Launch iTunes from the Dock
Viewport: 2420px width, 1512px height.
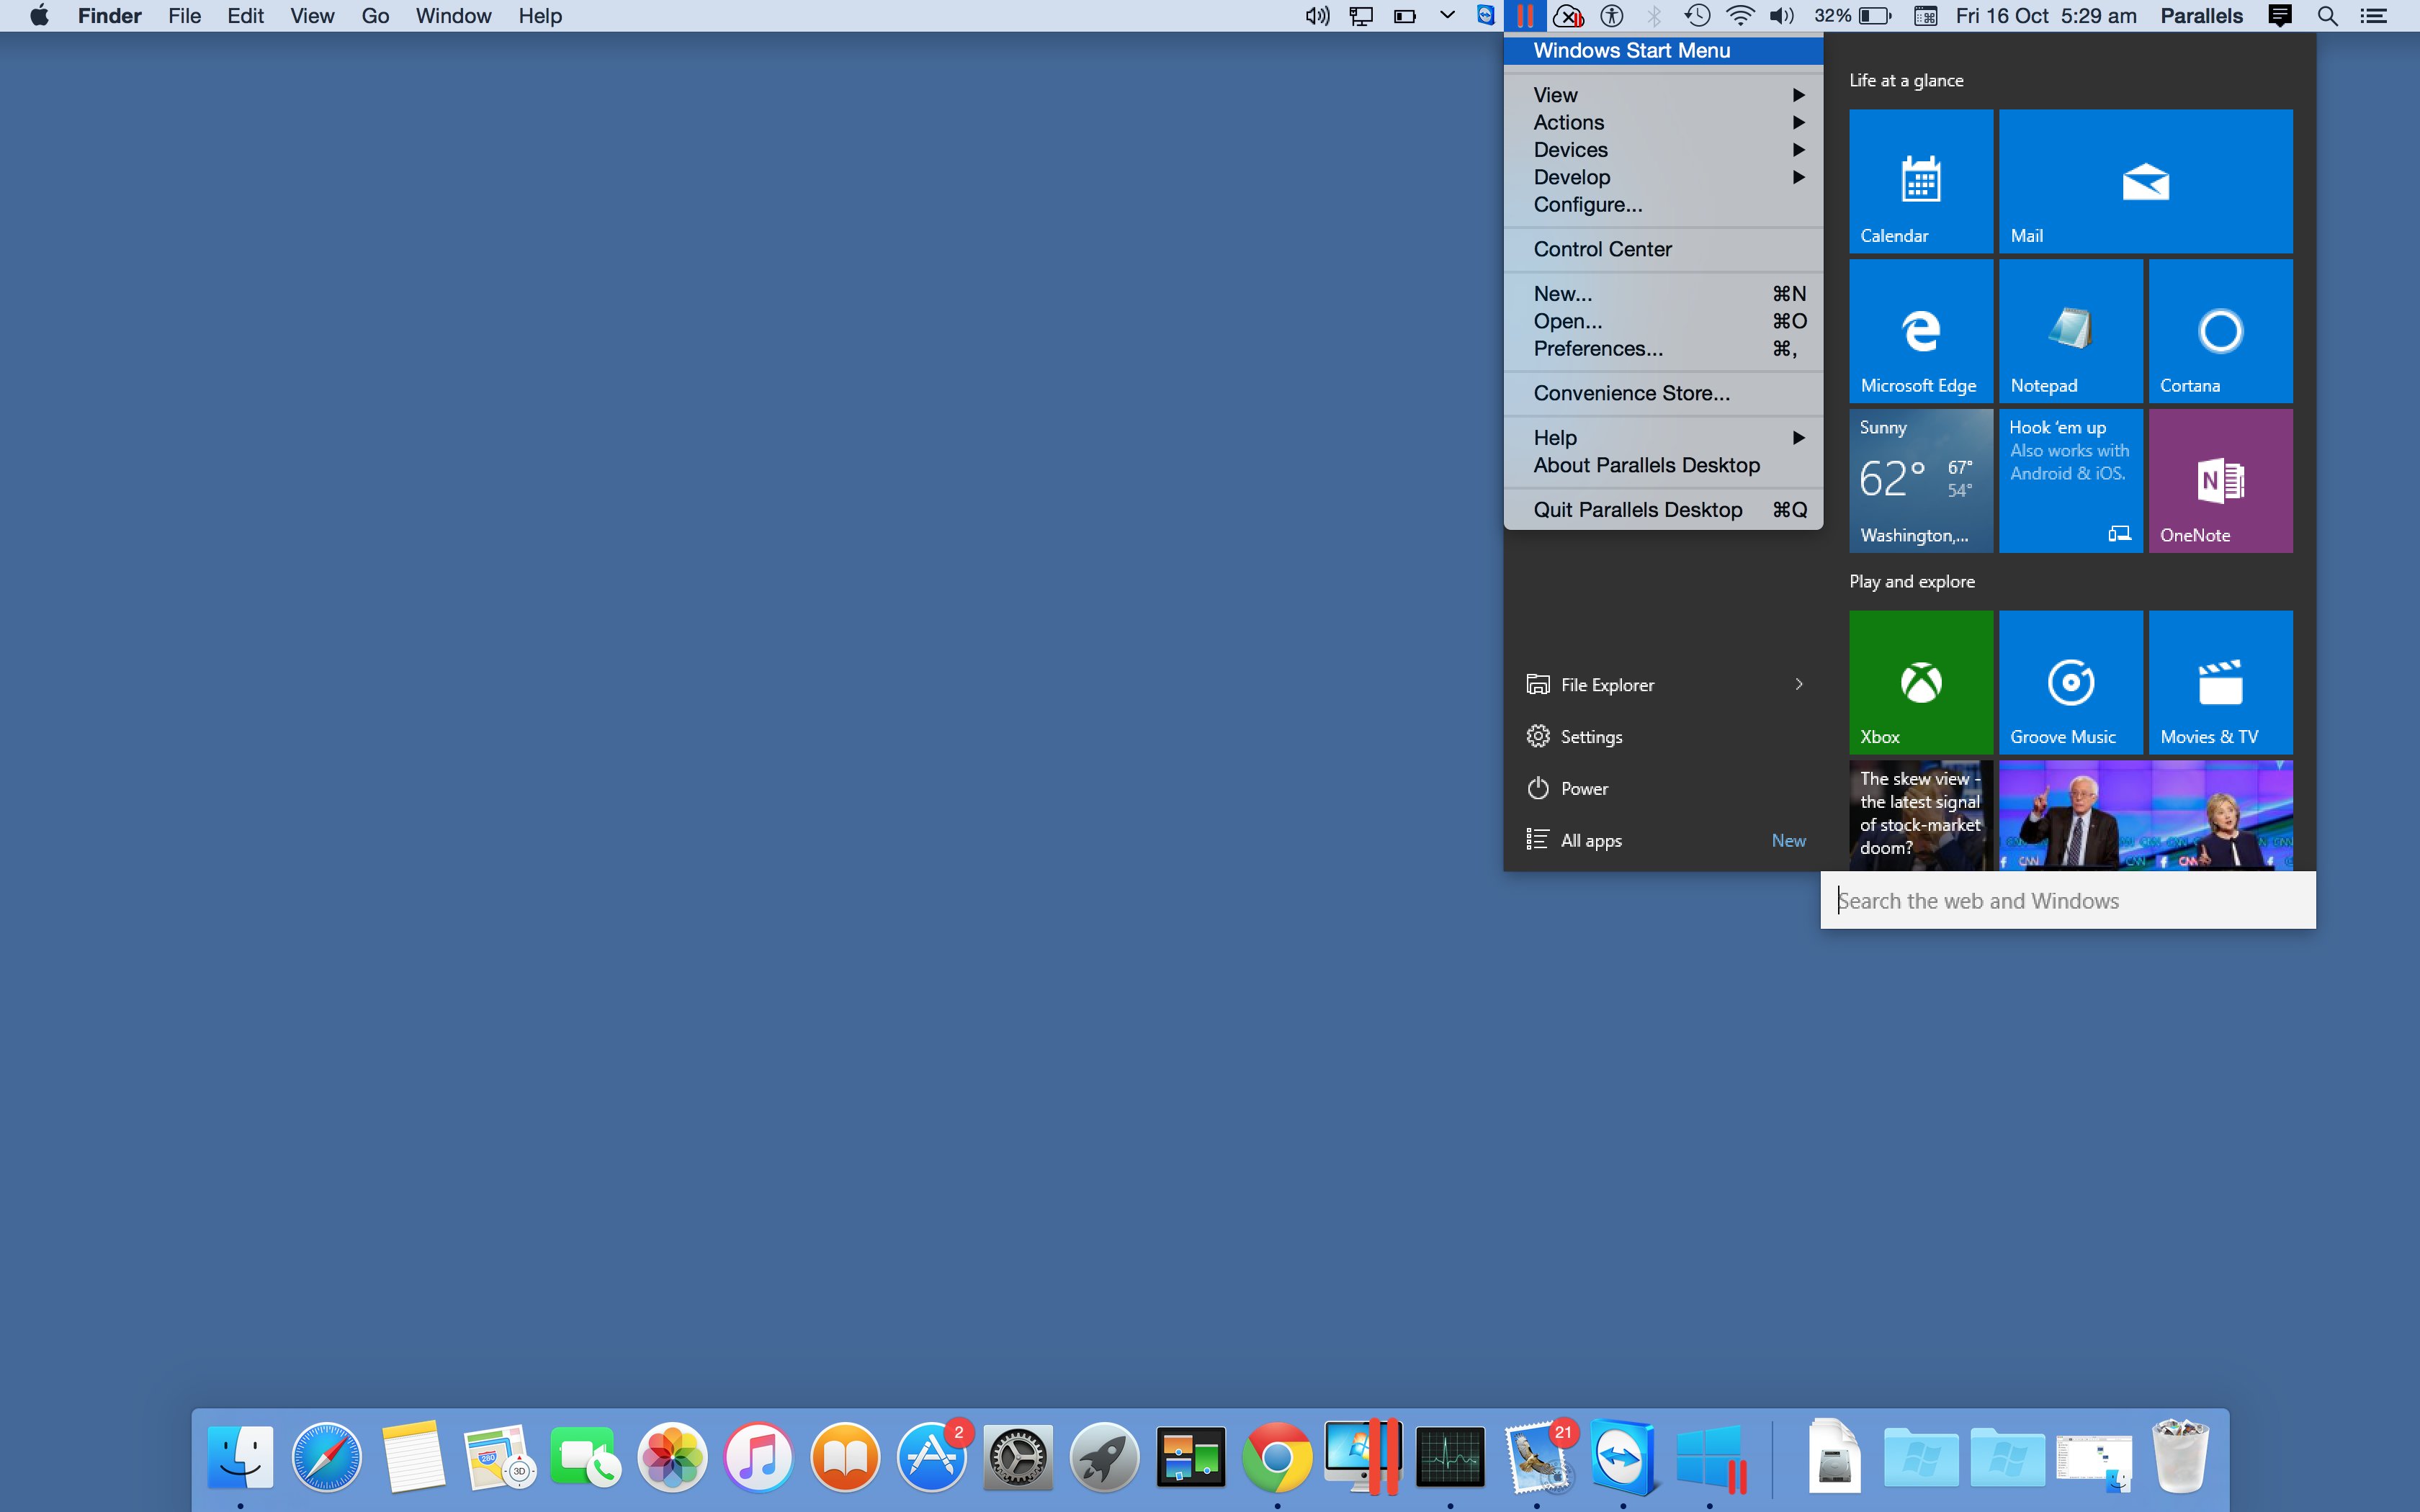pyautogui.click(x=758, y=1456)
